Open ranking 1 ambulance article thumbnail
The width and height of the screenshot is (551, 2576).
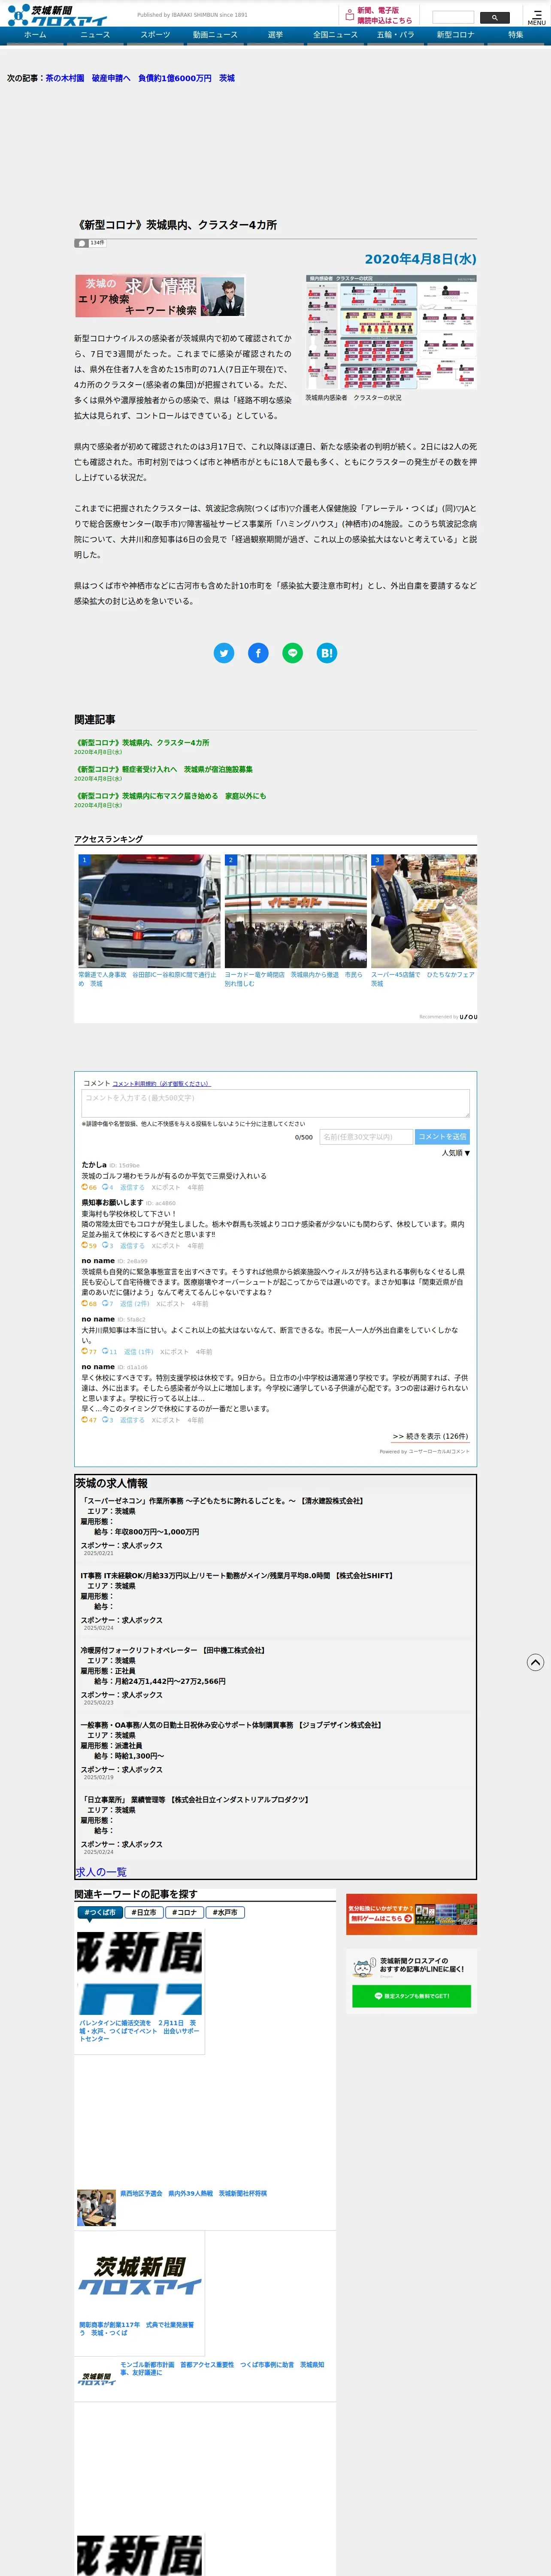[149, 911]
